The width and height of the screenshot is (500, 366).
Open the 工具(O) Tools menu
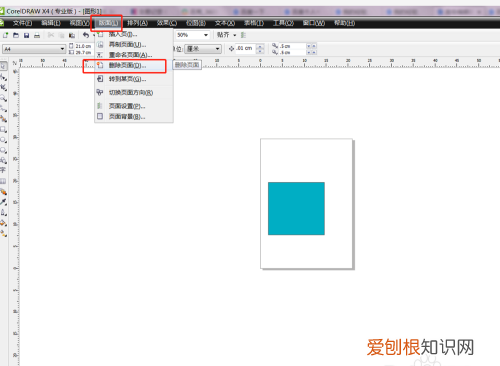pos(283,23)
